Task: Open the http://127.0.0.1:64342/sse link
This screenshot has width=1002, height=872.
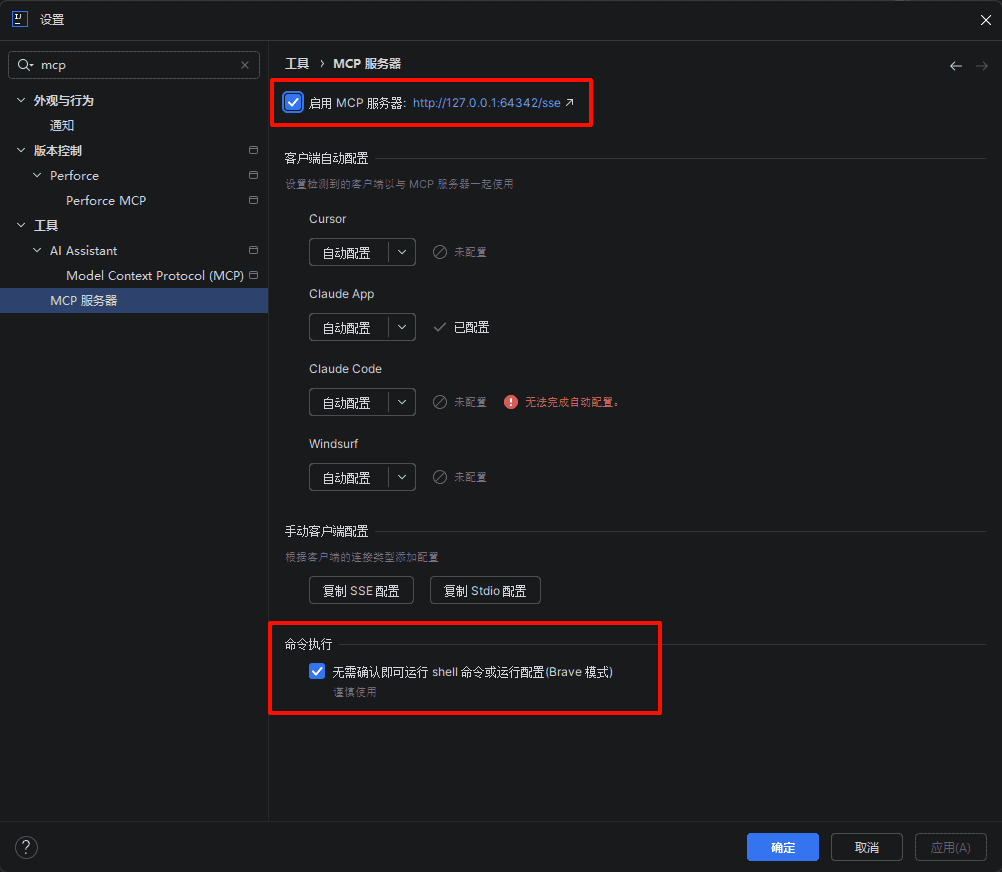Action: [492, 102]
